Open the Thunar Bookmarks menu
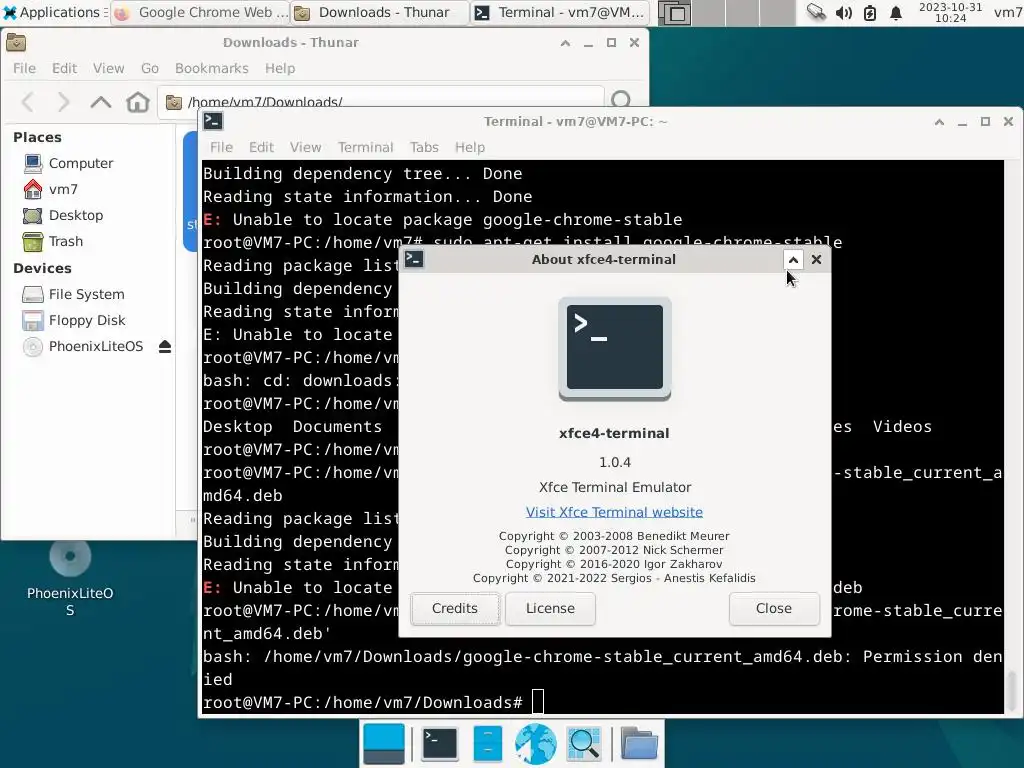 point(212,68)
